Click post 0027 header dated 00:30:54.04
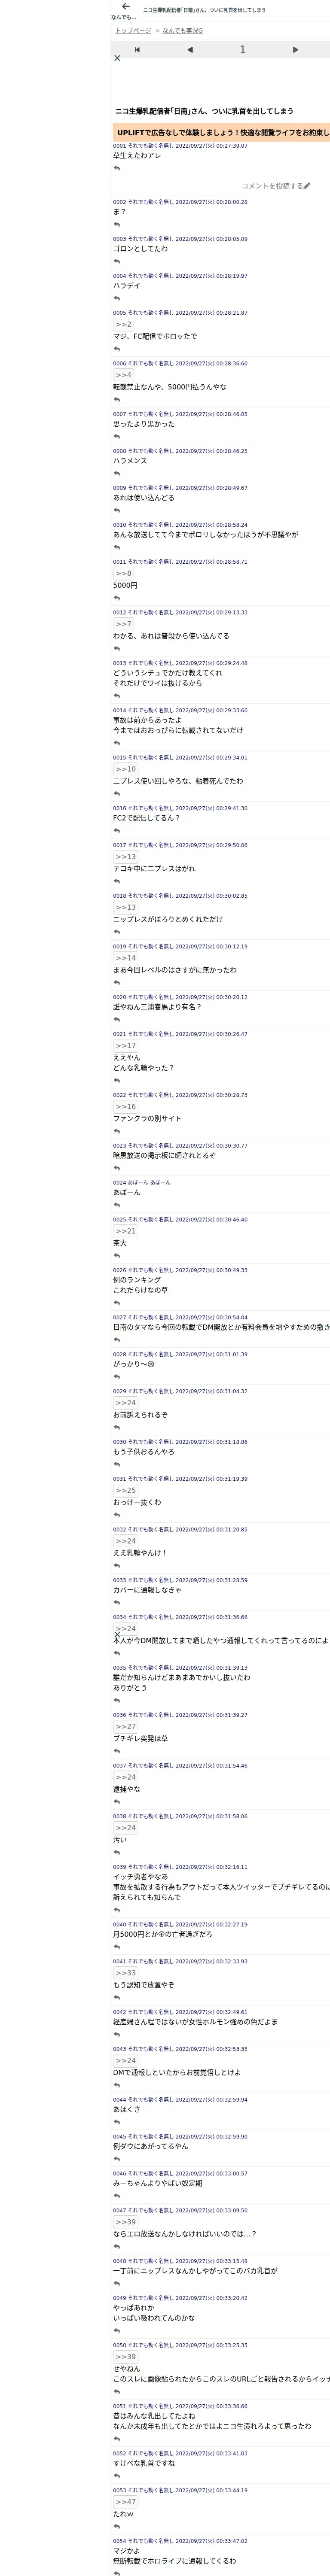 [x=180, y=1318]
